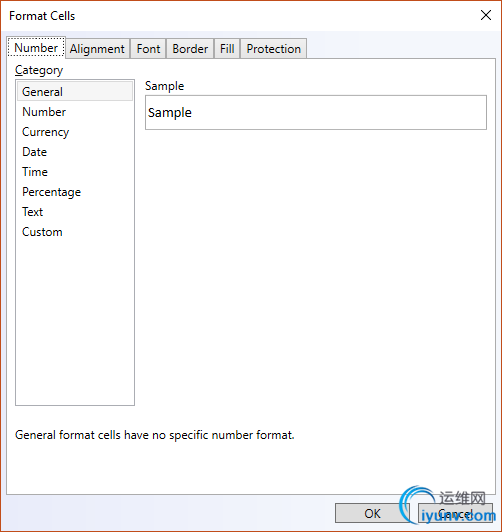This screenshot has height=532, width=502.
Task: Choose the Custom category
Action: pos(75,232)
